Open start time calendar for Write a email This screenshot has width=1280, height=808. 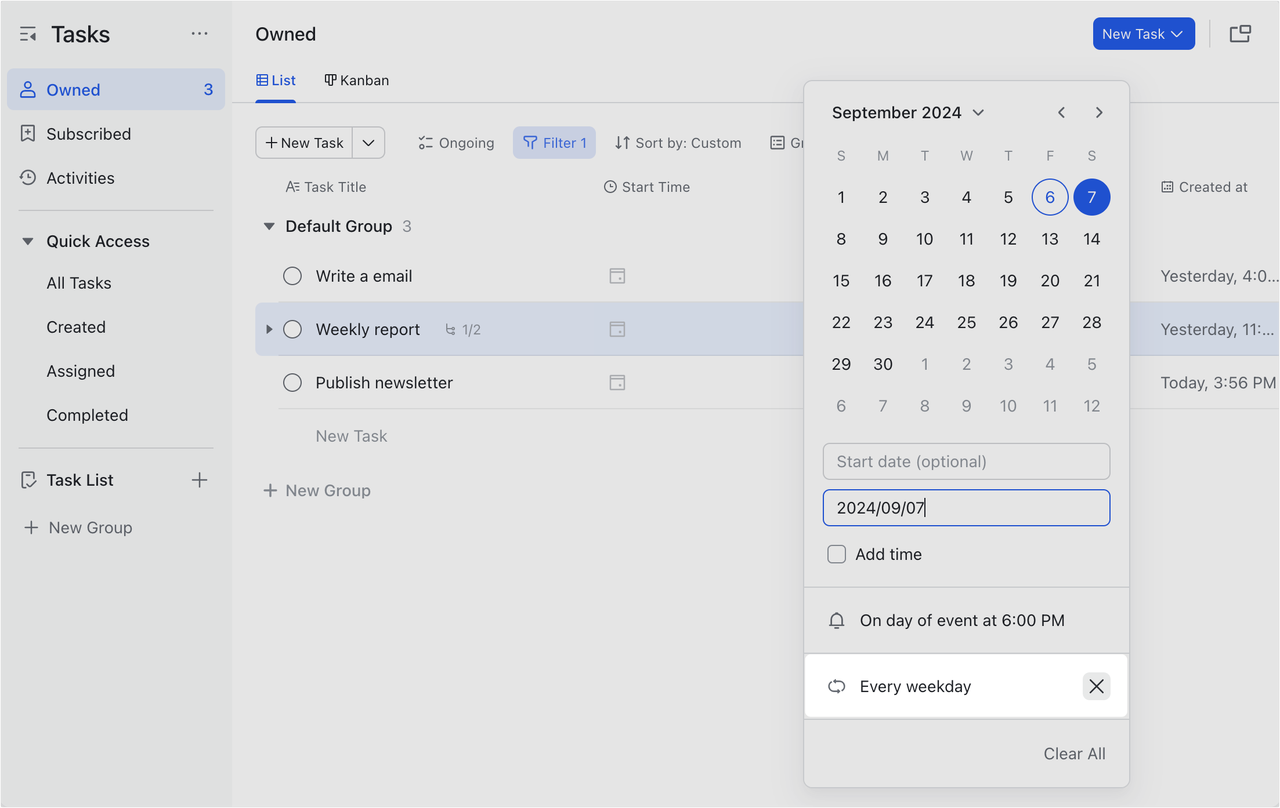[x=617, y=275]
